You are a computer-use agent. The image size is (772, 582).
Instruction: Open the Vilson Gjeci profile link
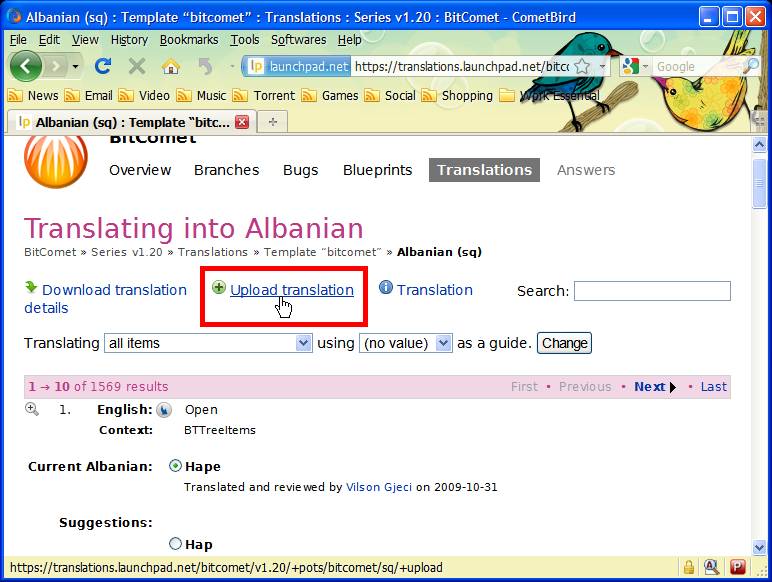tap(379, 487)
